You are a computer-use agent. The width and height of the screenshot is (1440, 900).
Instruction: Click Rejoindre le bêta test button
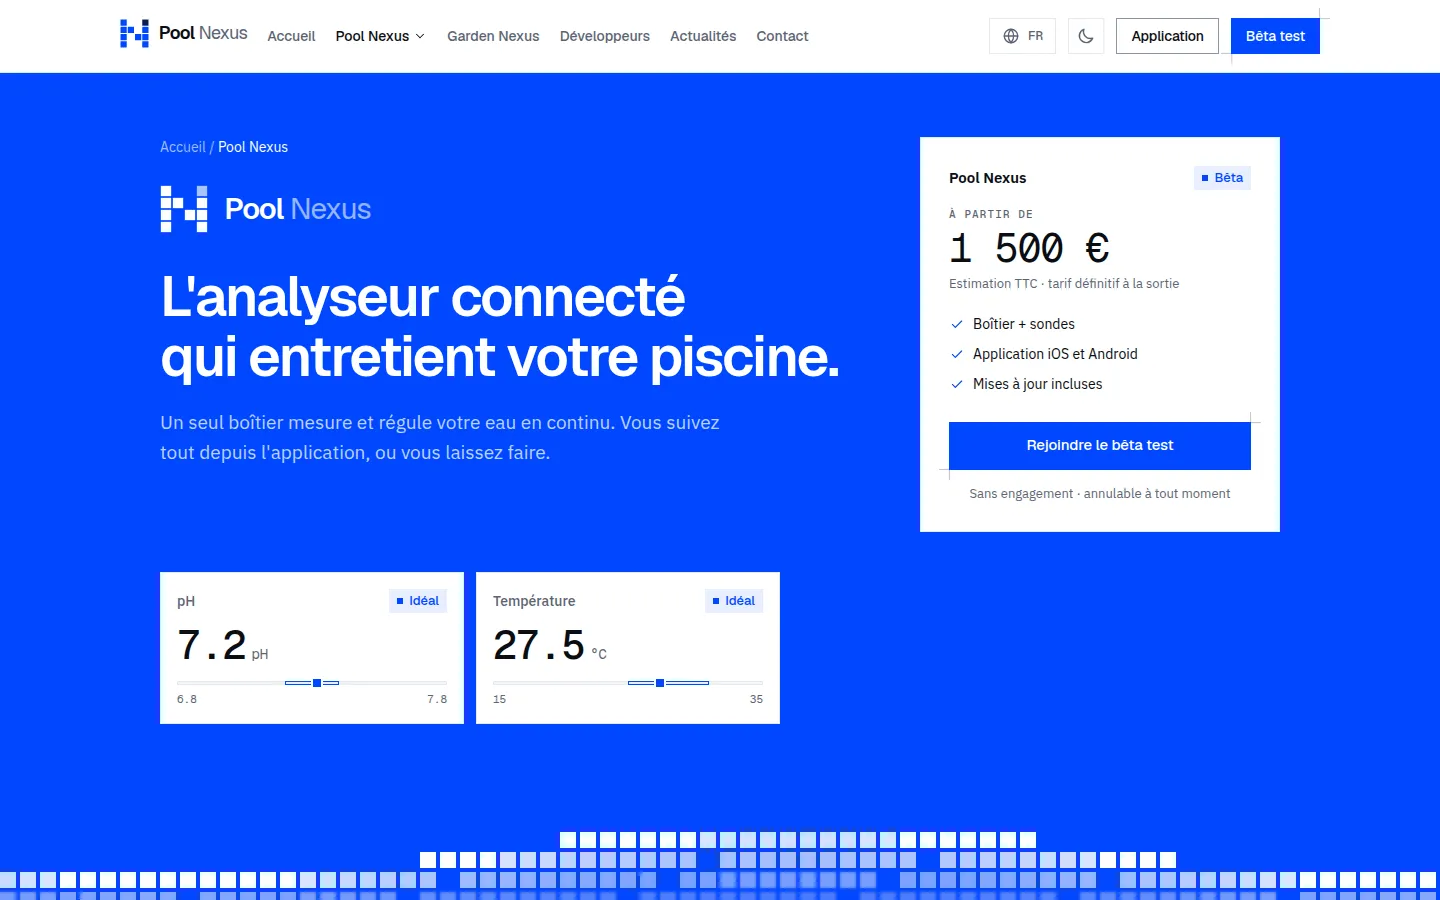[x=1100, y=446]
